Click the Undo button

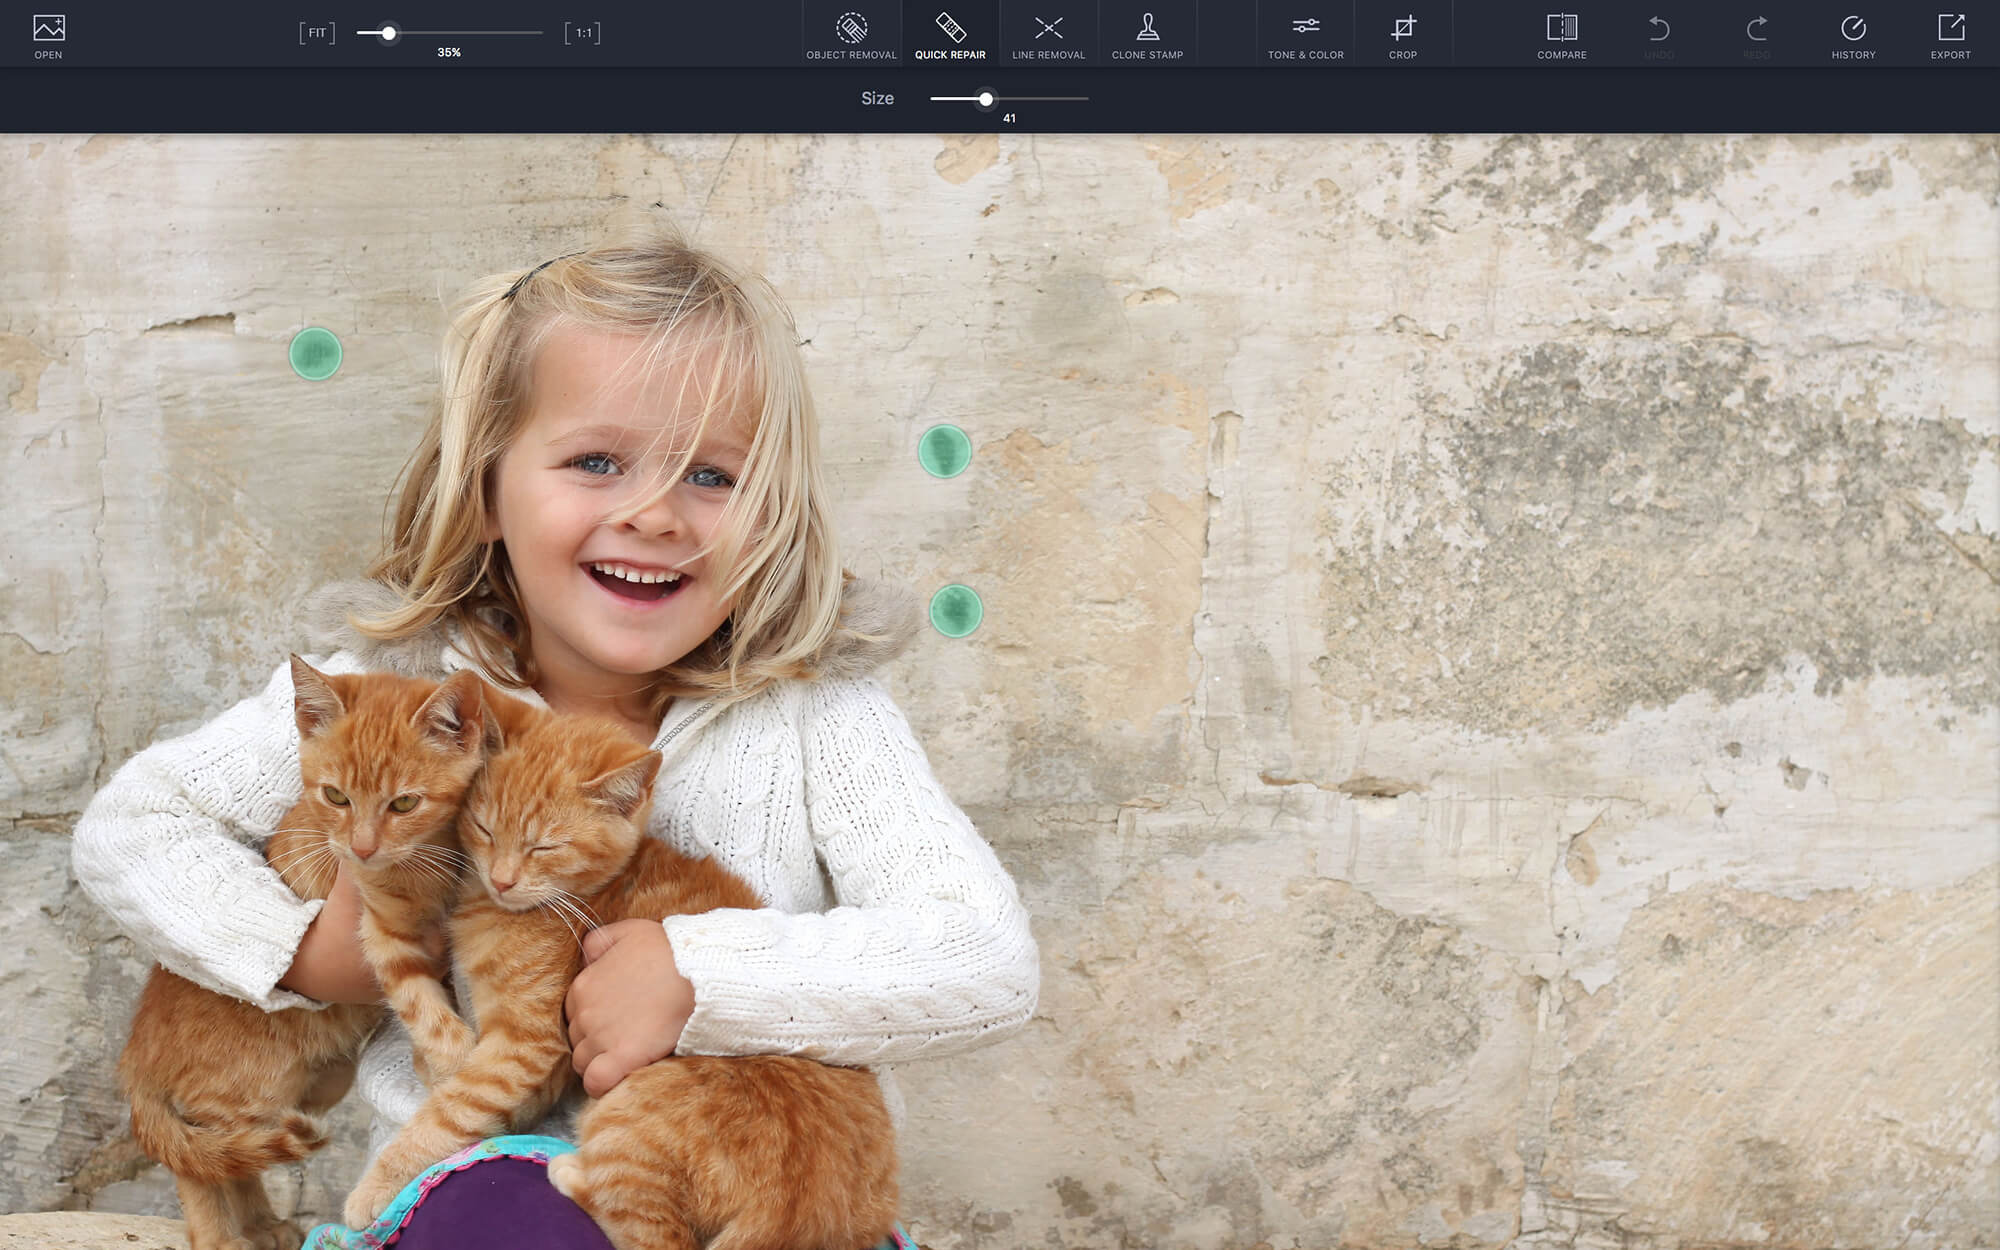1659,32
